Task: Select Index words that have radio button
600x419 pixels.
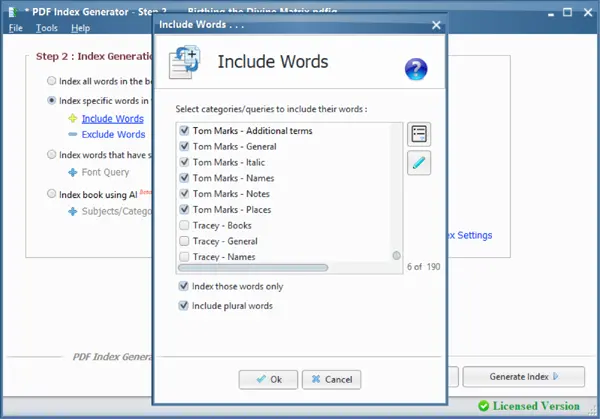Action: pyautogui.click(x=51, y=155)
